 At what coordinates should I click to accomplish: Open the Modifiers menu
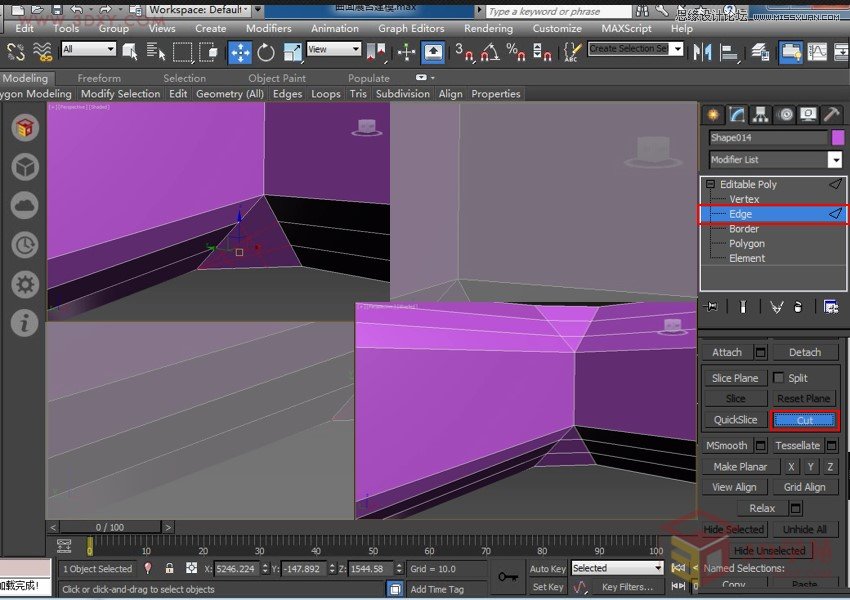(x=268, y=28)
